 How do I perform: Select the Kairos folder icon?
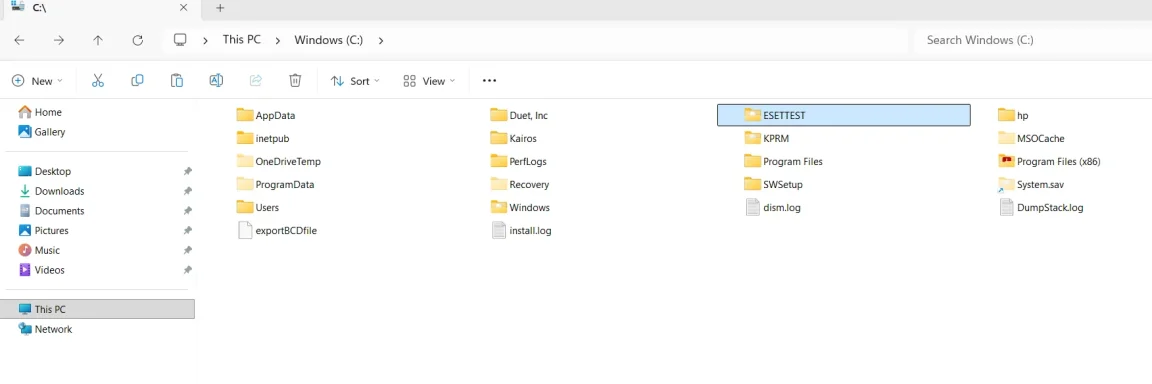point(499,138)
